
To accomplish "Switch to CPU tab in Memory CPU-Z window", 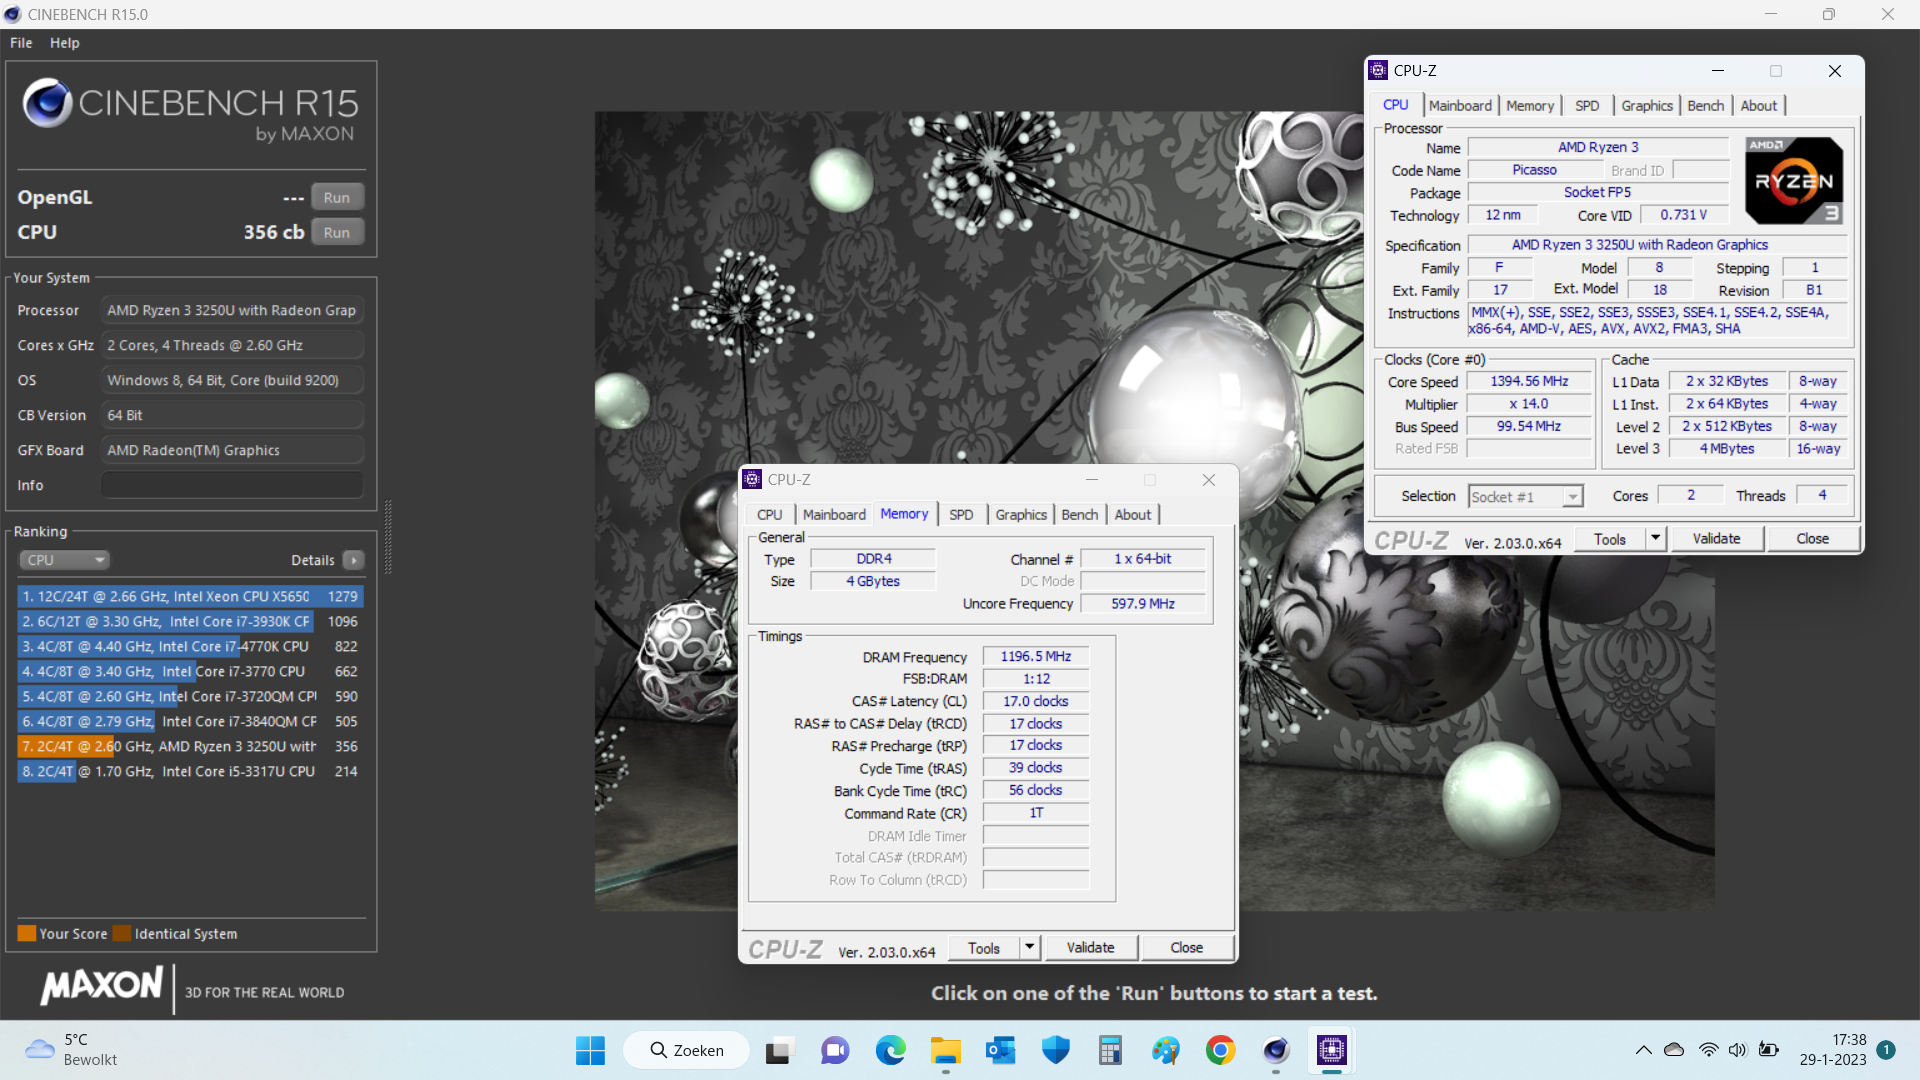I will tap(769, 515).
